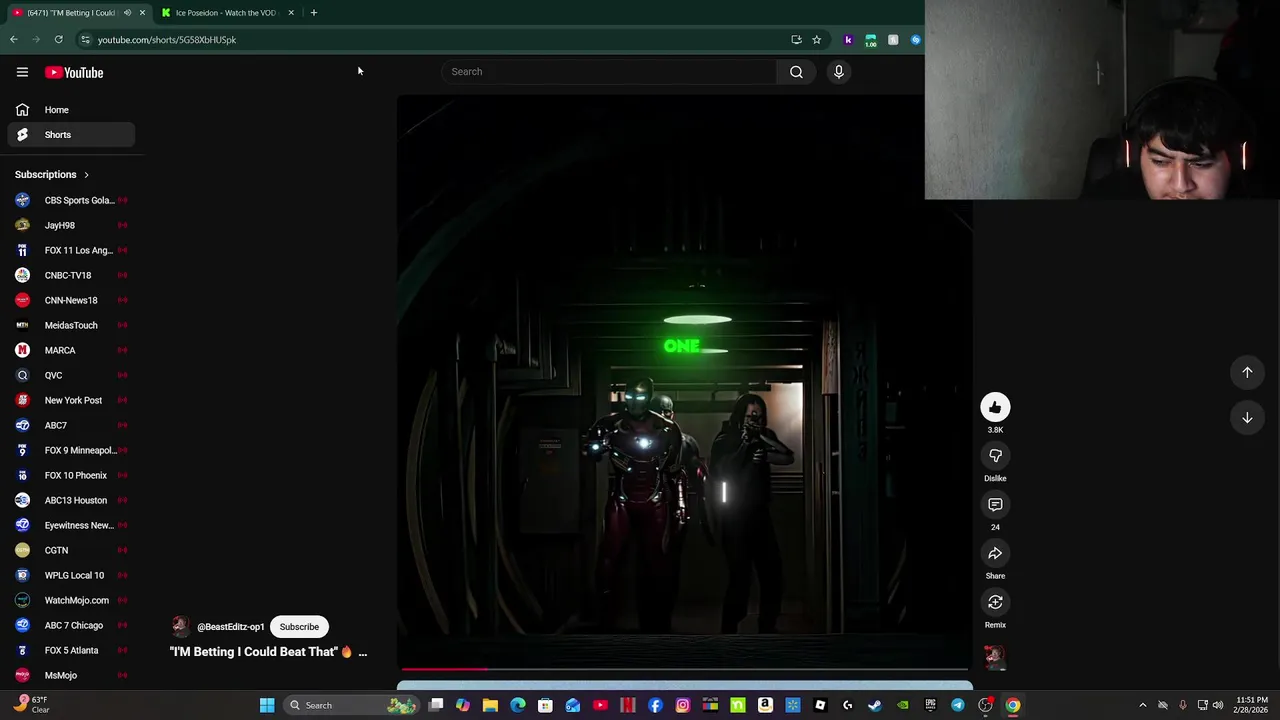Open the comments showing 24

point(995,505)
